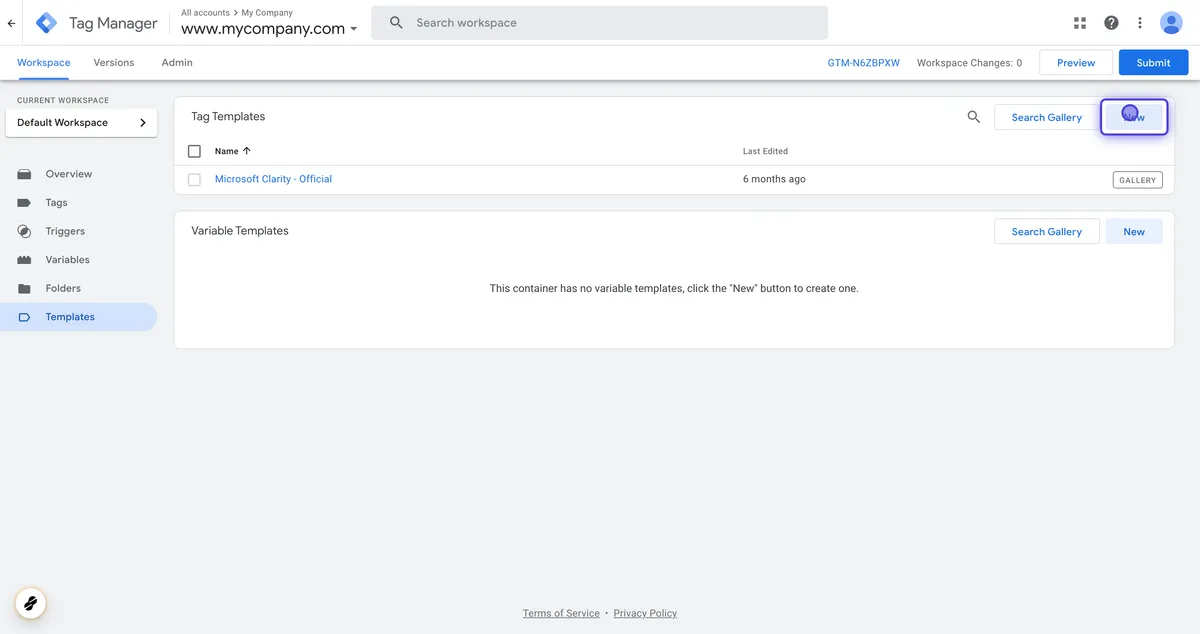
Task: Open the www.mycompany.com container dropdown
Action: 269,29
